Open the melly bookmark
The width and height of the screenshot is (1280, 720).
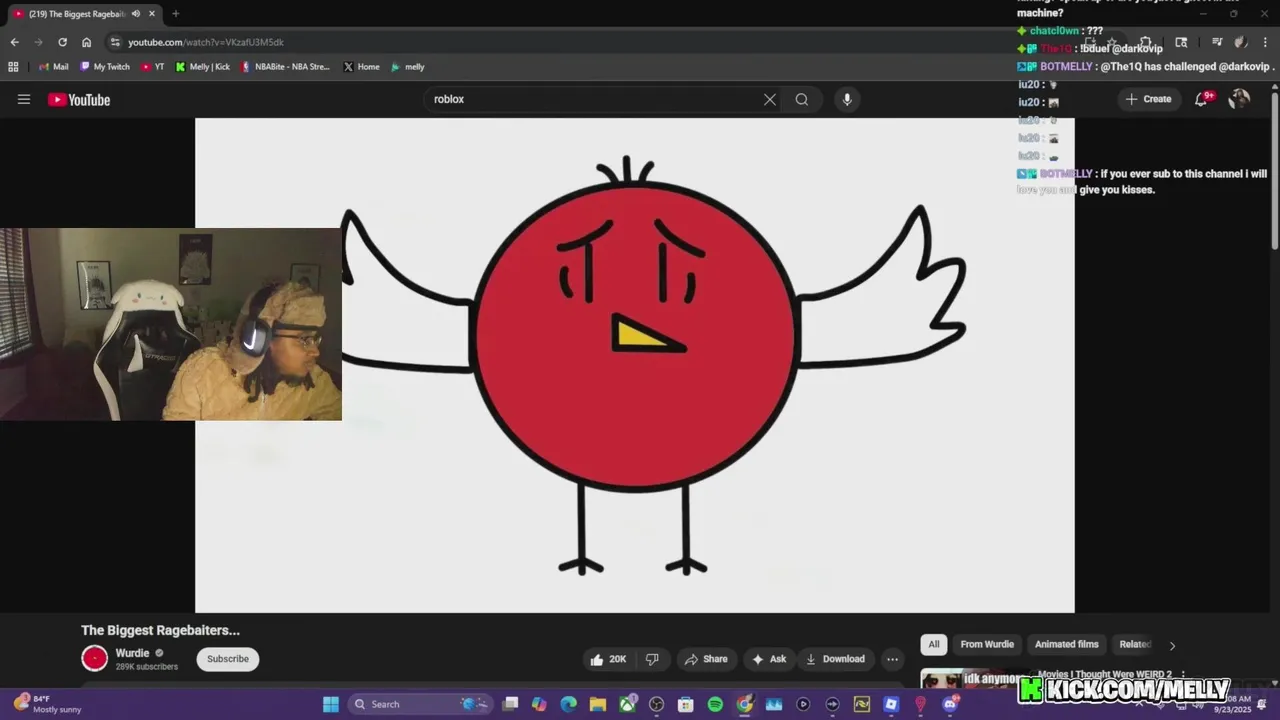(408, 67)
